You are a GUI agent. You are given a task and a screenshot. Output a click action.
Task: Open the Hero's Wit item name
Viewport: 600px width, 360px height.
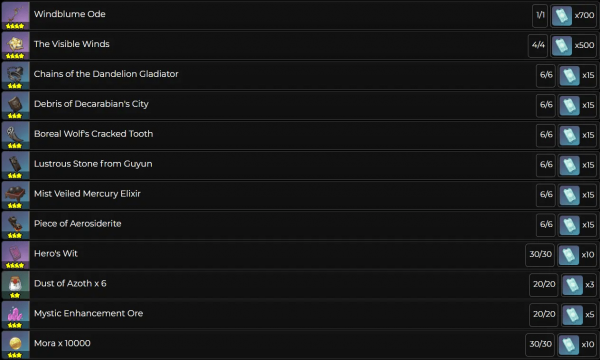[x=55, y=253]
